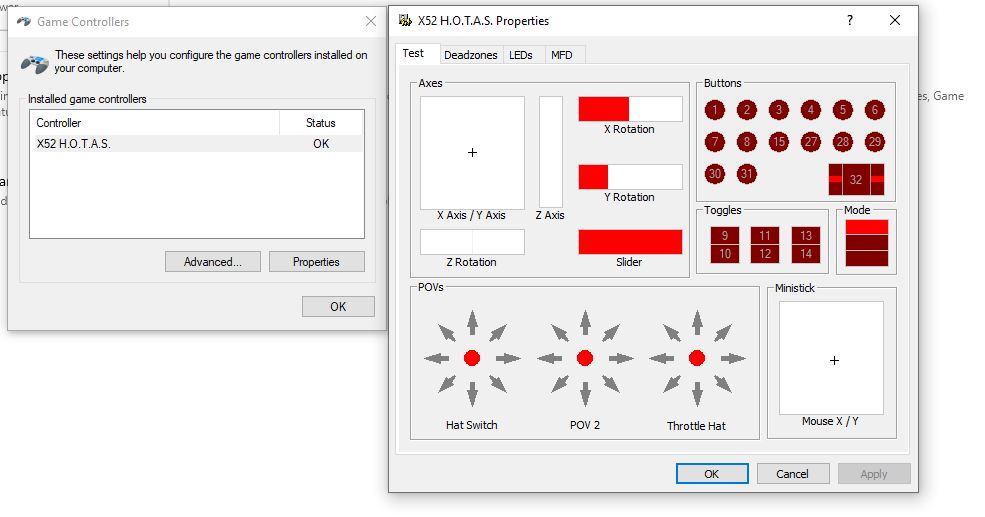Click the game controller icon in Game Controllers title
The width and height of the screenshot is (985, 517).
24,21
